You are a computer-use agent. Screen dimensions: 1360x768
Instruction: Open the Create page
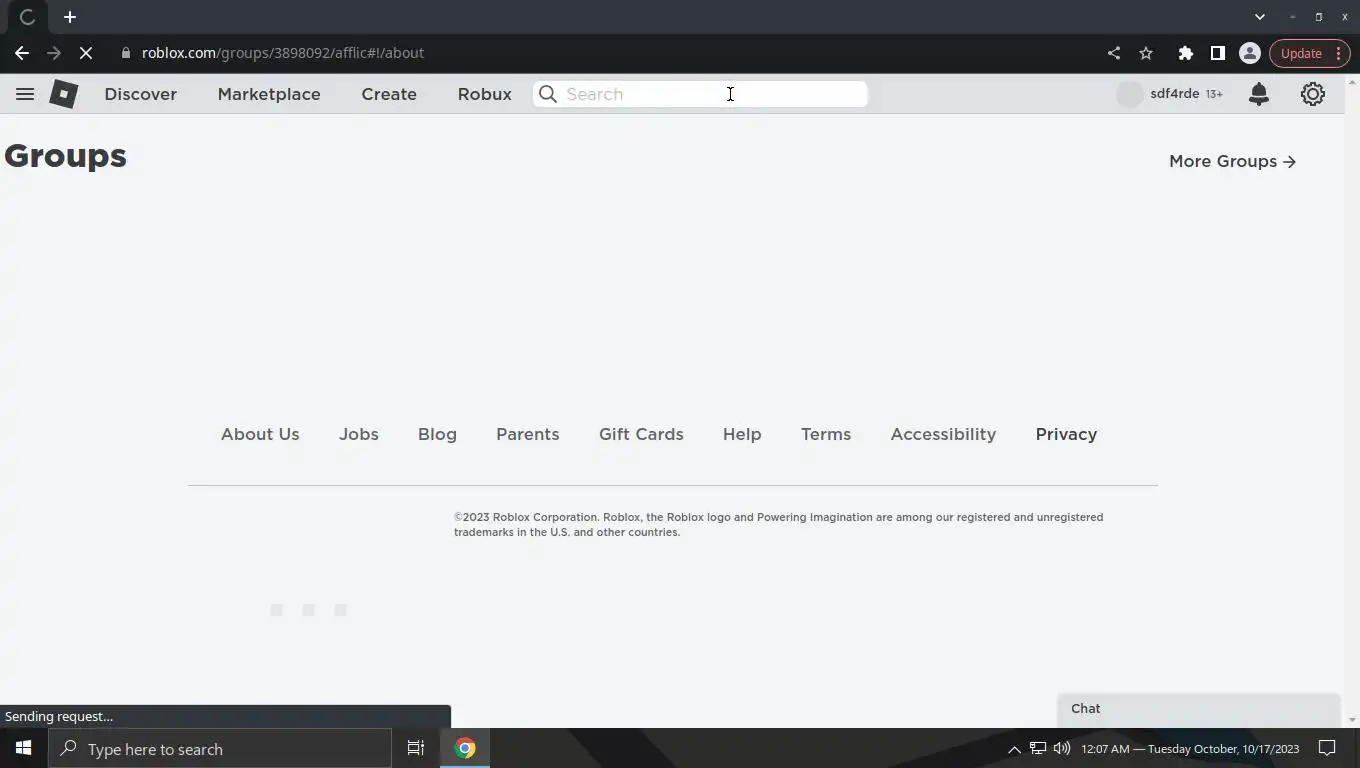389,94
